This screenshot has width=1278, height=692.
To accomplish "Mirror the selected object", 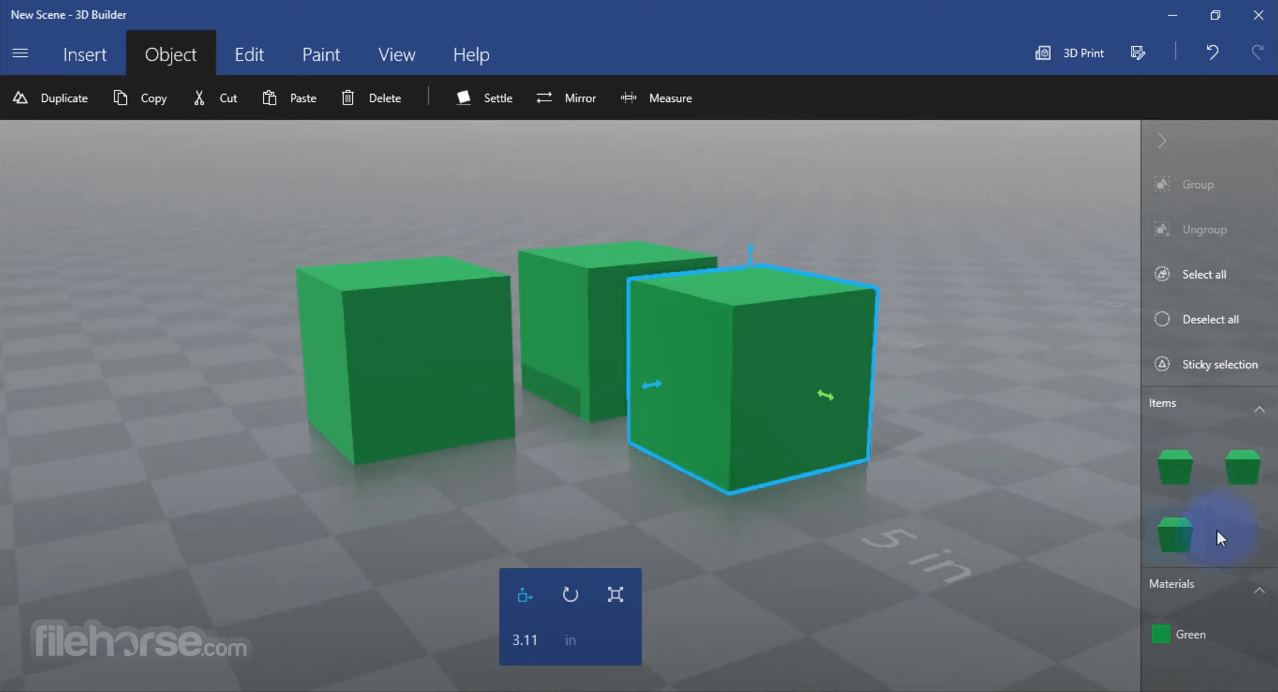I will 566,98.
